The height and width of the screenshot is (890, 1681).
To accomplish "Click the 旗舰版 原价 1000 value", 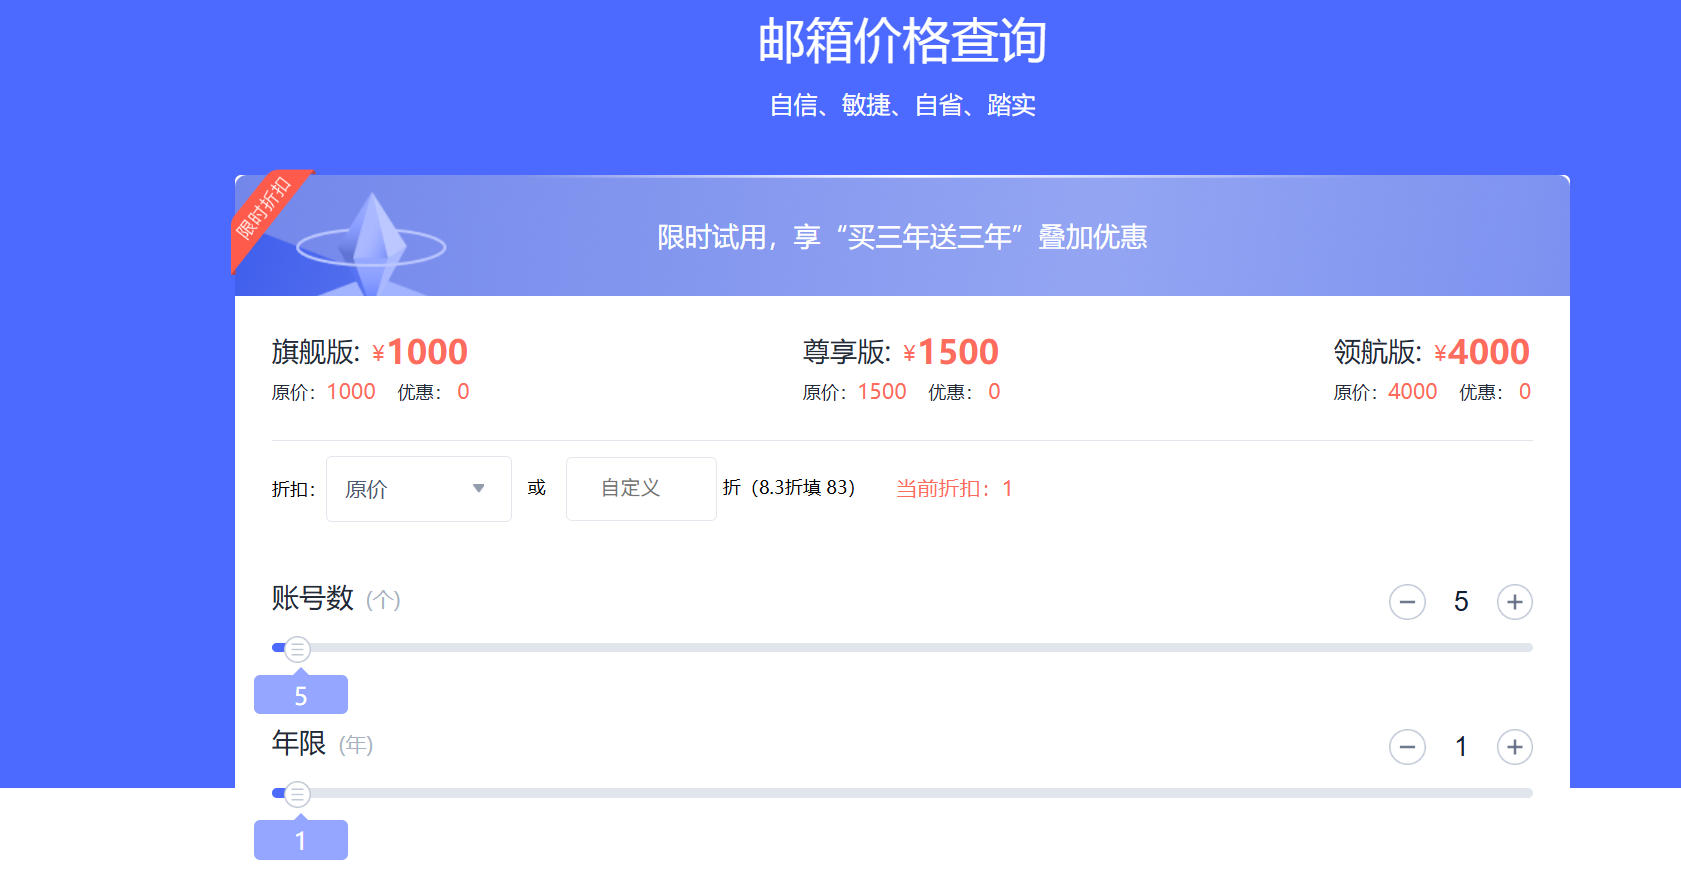I will pos(351,392).
